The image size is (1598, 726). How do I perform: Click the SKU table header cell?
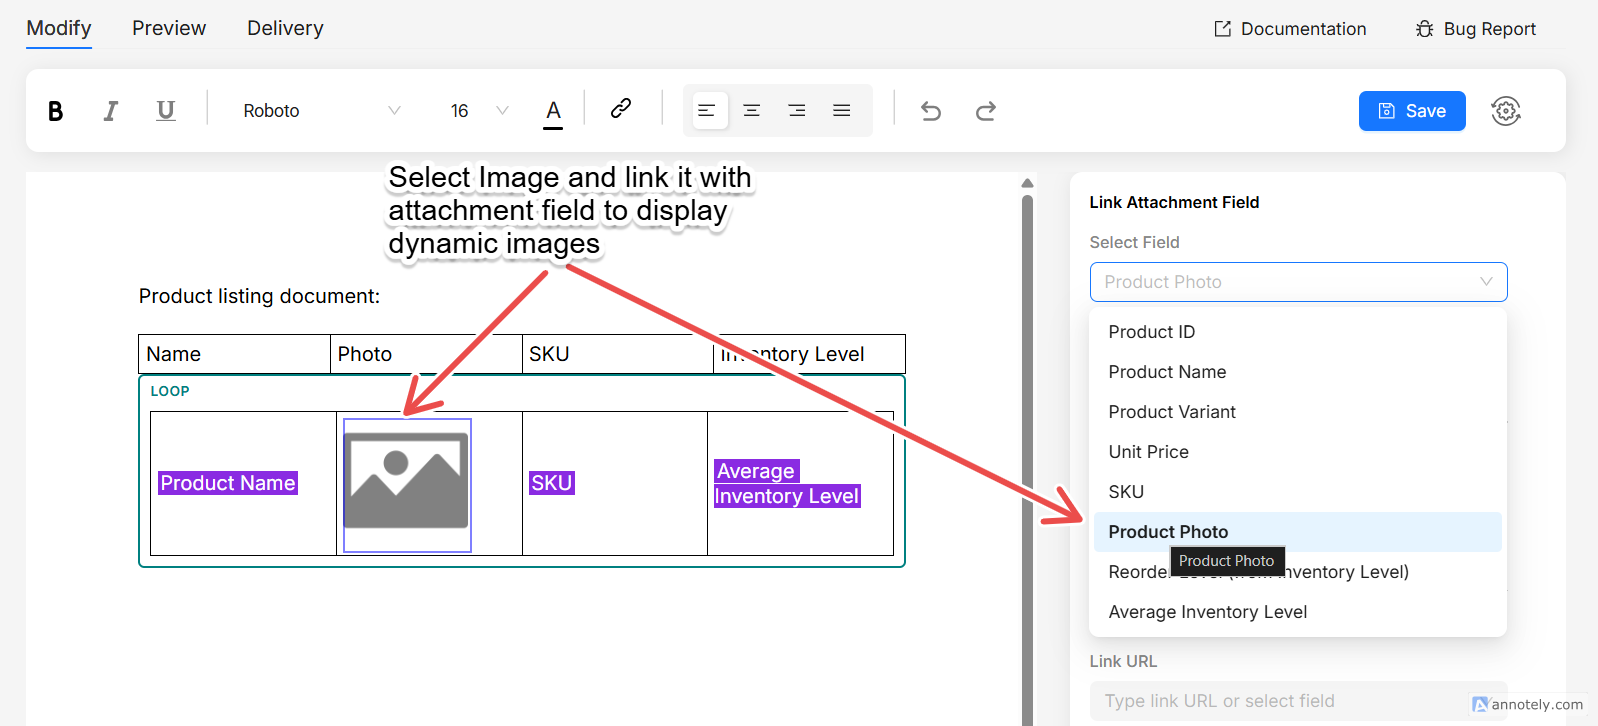pos(618,354)
